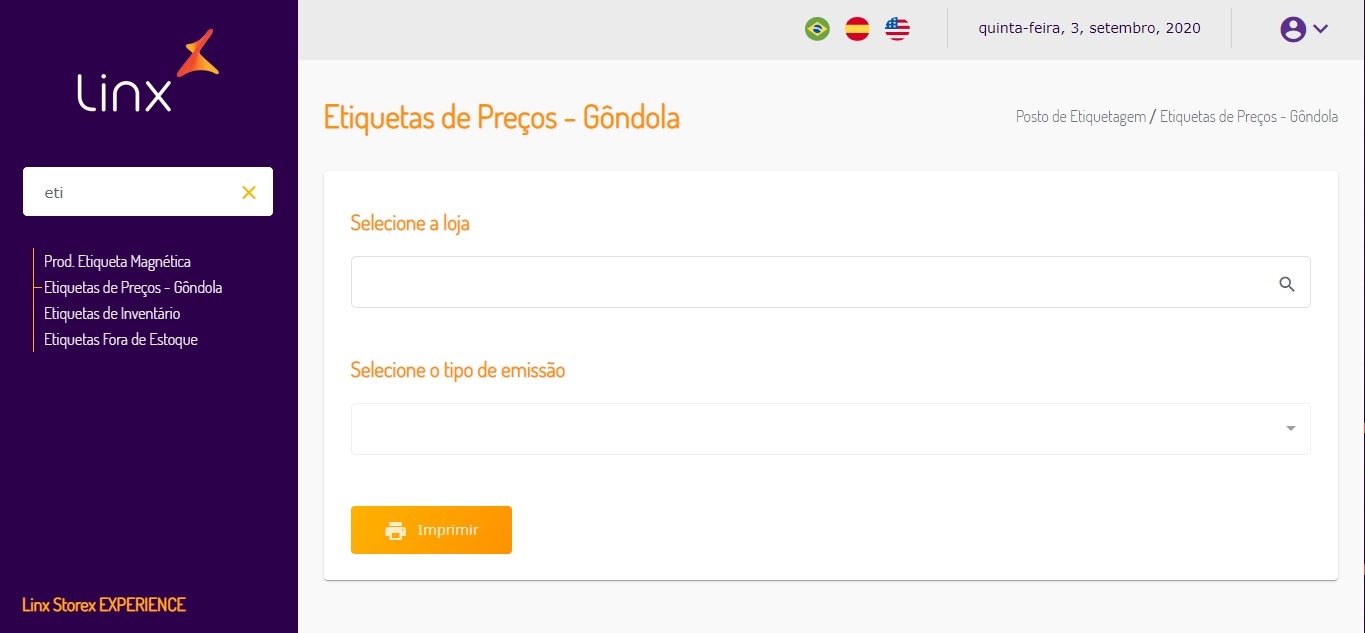Click the date text in the header

tap(1089, 29)
